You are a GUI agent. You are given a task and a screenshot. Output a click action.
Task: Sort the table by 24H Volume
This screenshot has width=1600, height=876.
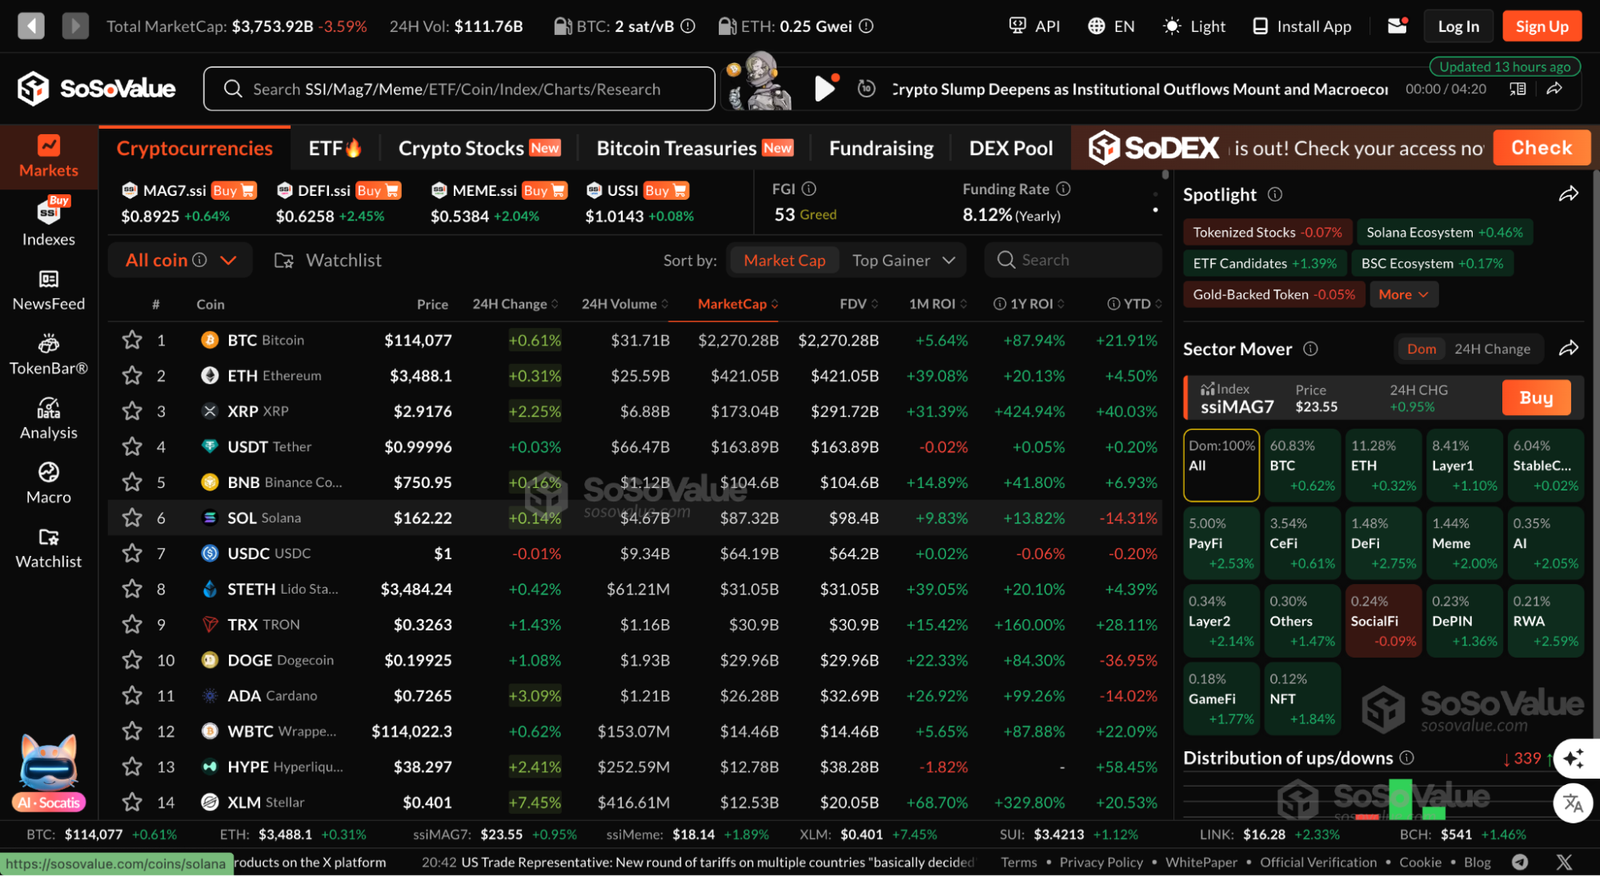click(x=625, y=304)
